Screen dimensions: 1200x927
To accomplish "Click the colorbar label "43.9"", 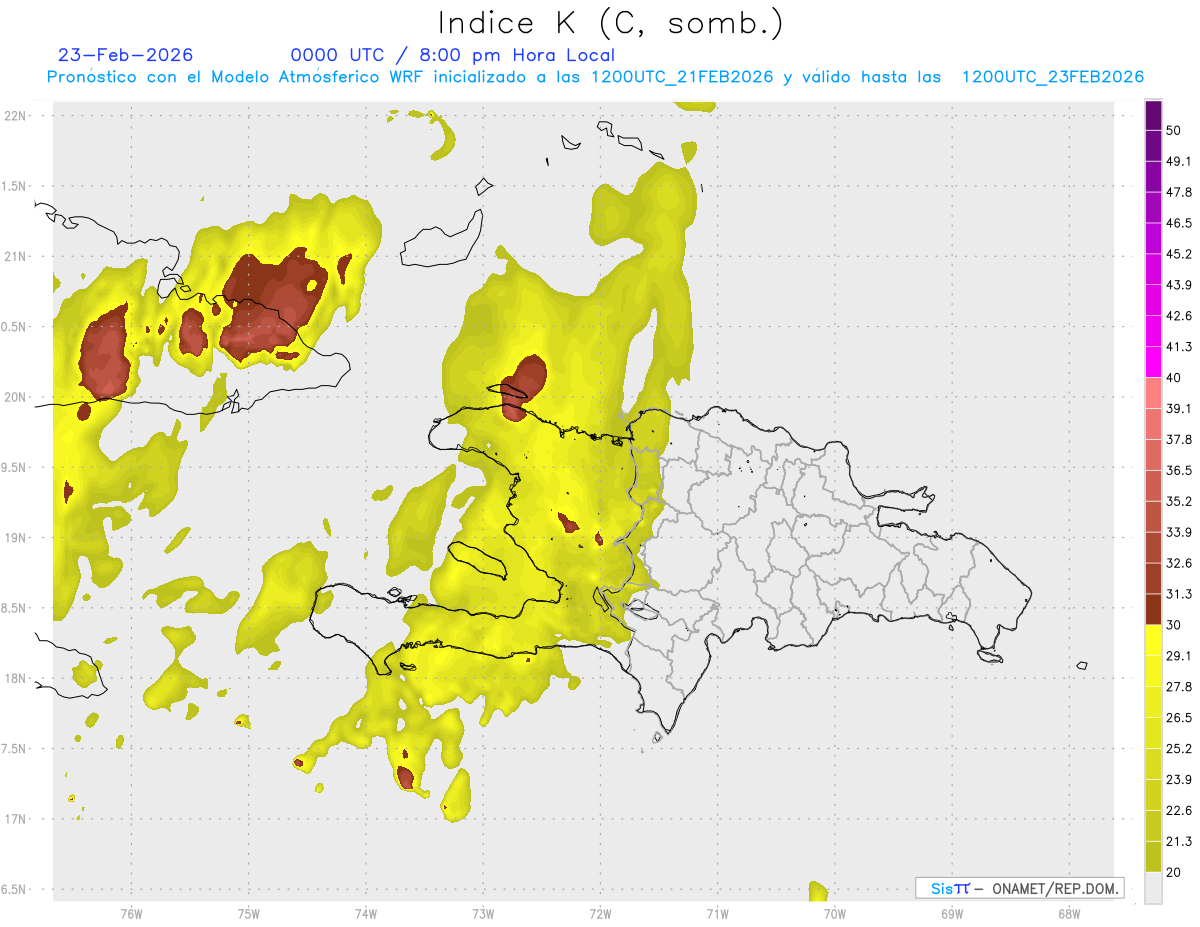I will coord(1179,285).
